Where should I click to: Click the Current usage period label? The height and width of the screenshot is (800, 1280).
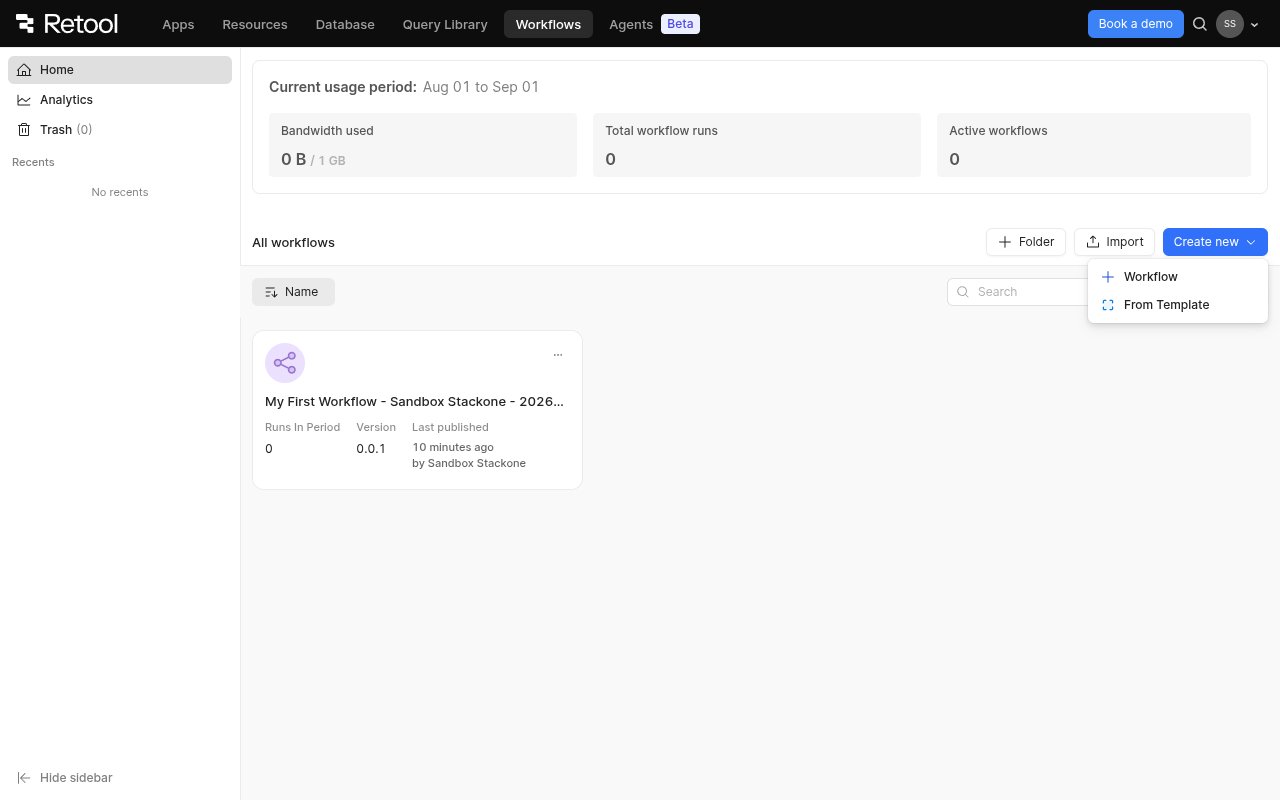(343, 87)
